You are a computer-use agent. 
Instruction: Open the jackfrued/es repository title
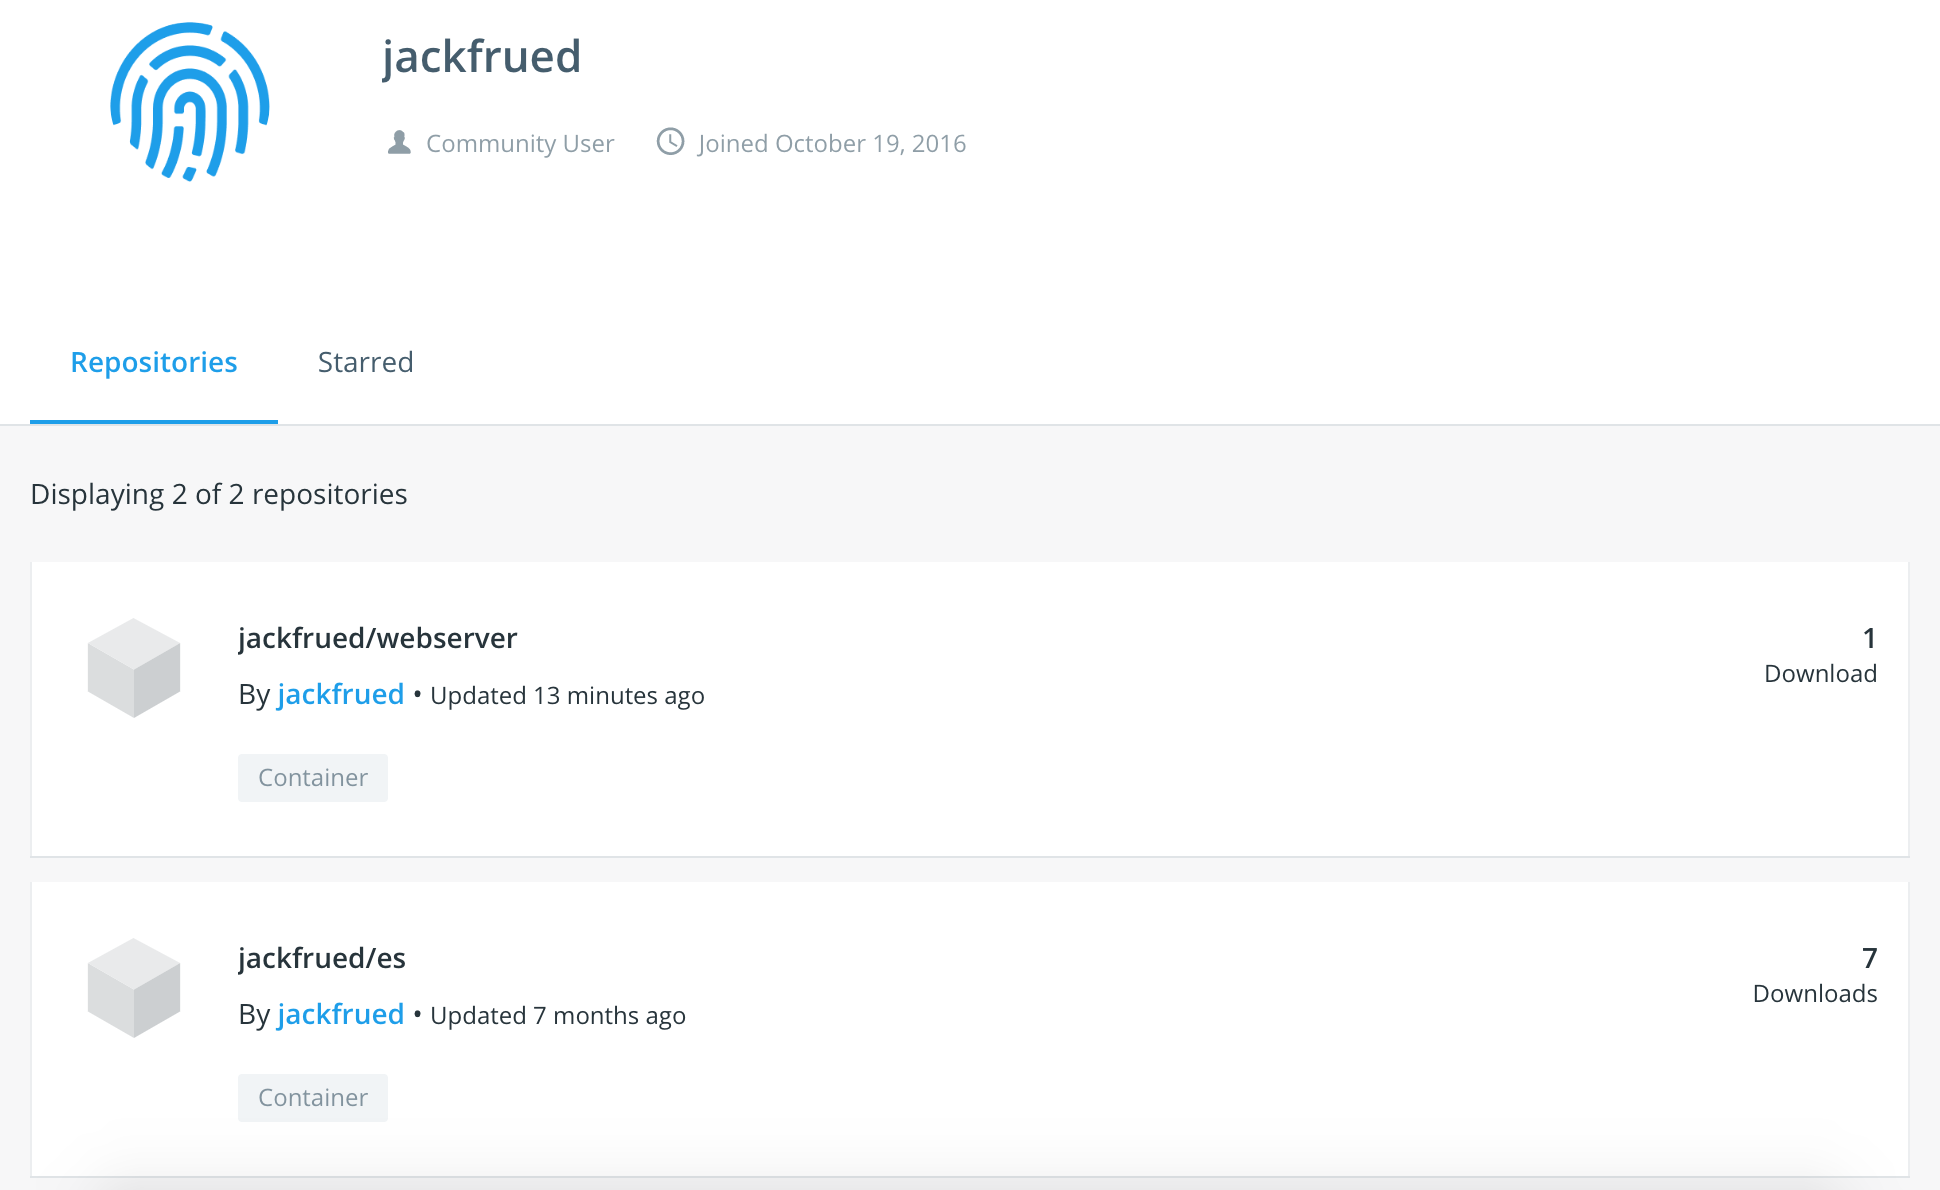click(322, 958)
